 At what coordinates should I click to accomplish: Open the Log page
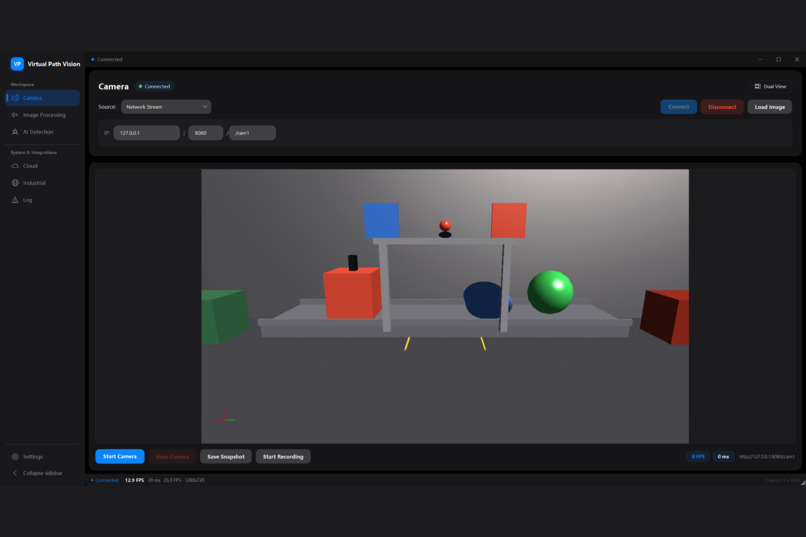pos(43,200)
